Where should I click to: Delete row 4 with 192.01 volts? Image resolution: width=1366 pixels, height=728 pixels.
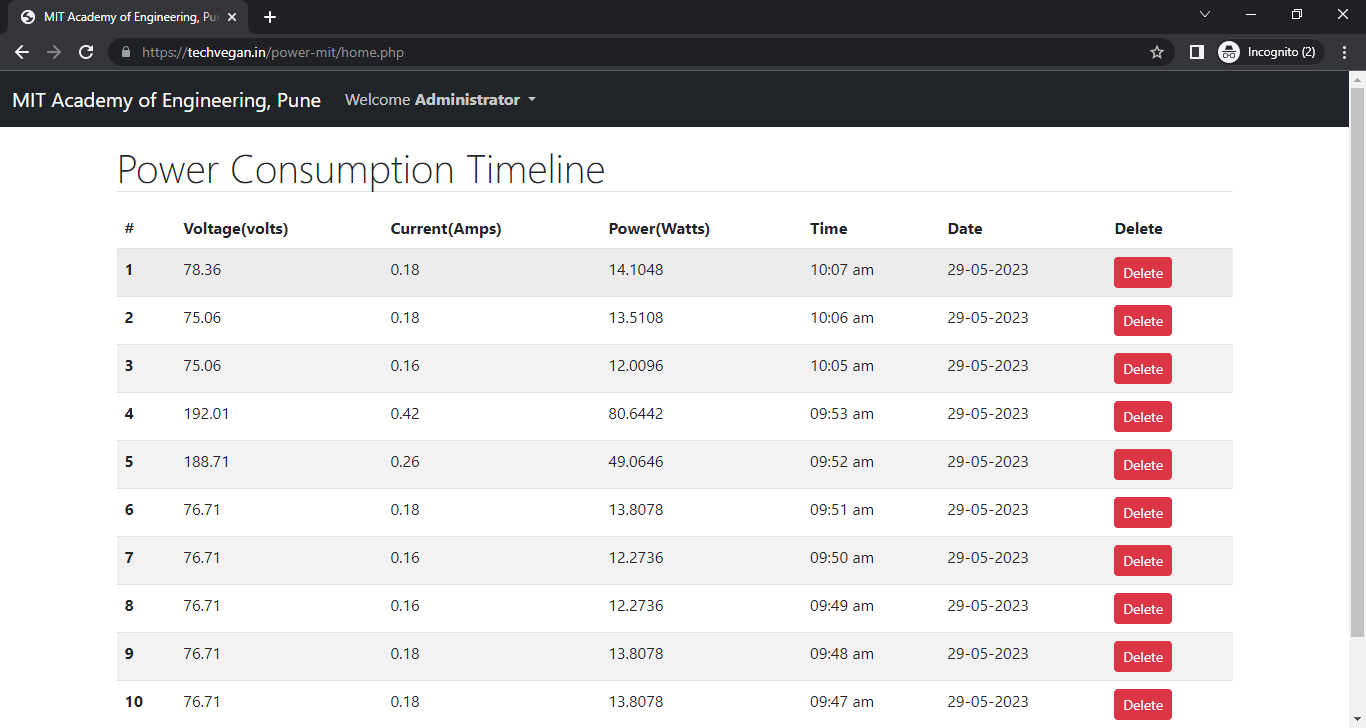tap(1142, 417)
